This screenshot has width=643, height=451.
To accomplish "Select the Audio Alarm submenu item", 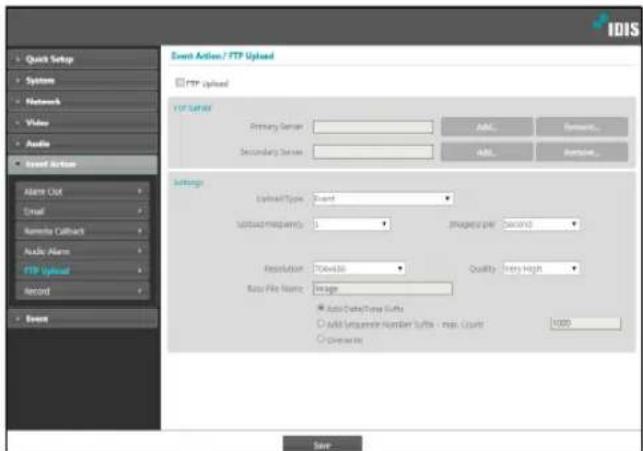I will [82, 251].
